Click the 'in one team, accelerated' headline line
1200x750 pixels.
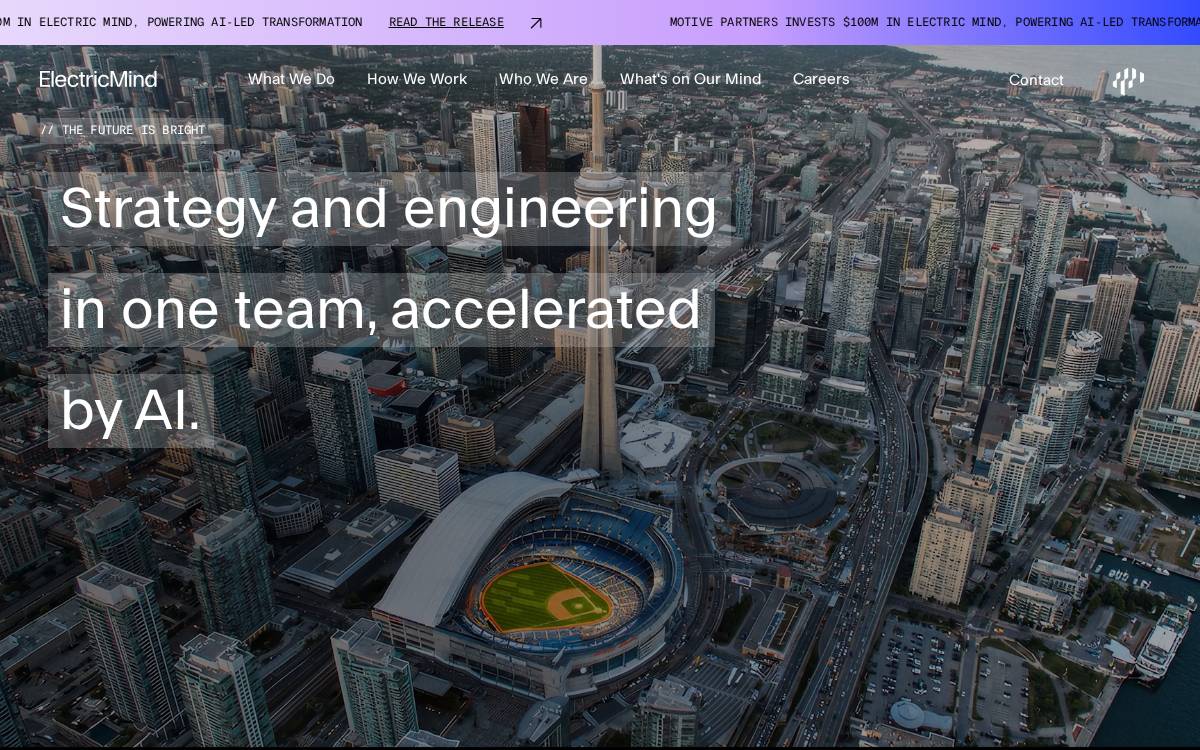click(x=381, y=309)
